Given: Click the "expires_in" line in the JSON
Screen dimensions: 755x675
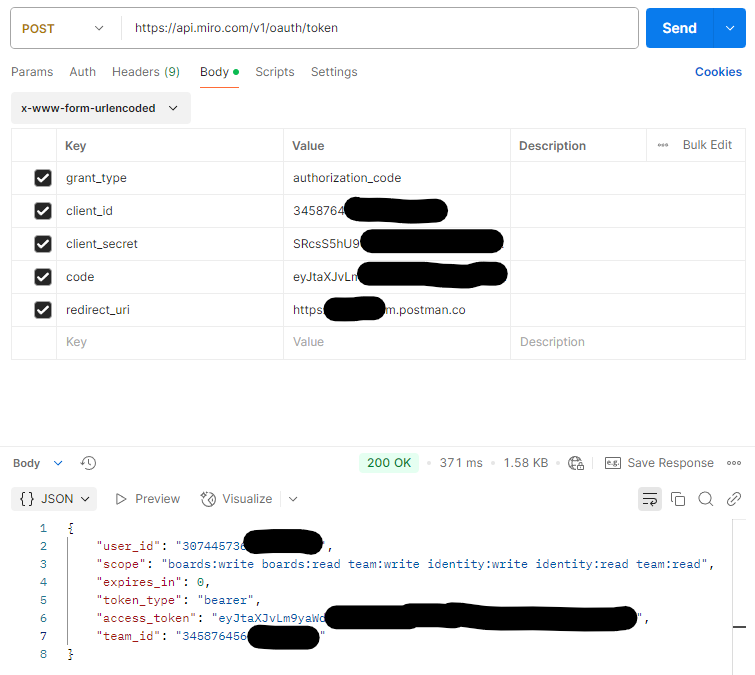Looking at the screenshot, I should pyautogui.click(x=153, y=582).
